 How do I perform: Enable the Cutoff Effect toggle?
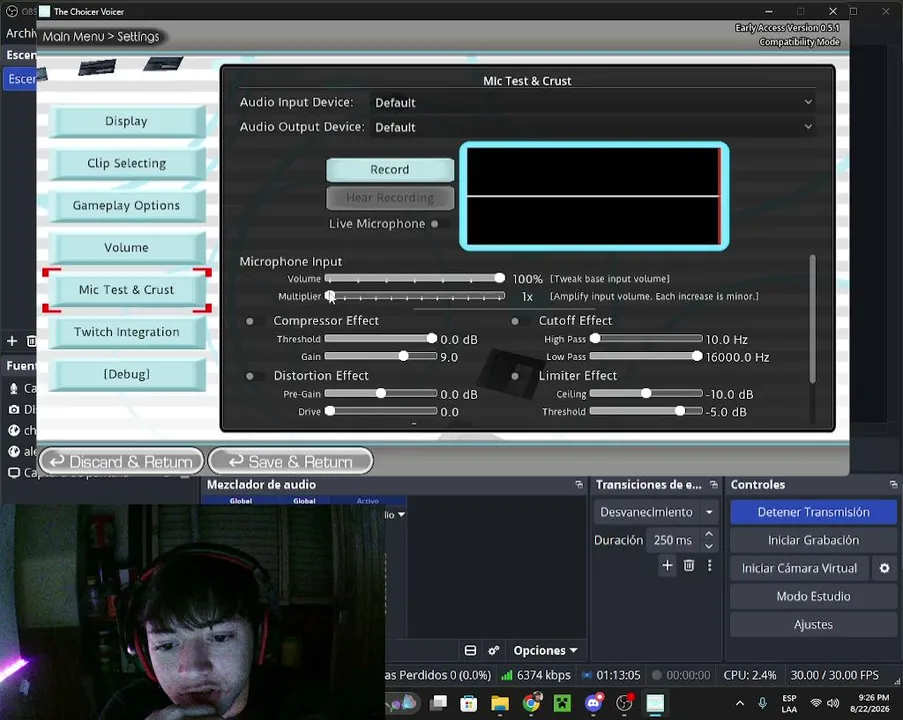click(519, 321)
